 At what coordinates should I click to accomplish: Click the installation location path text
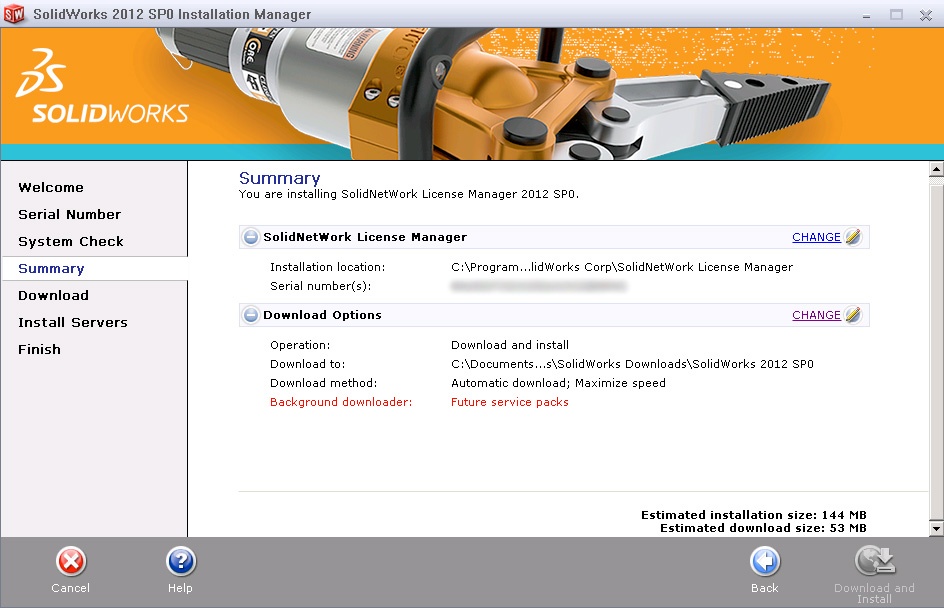pyautogui.click(x=622, y=267)
